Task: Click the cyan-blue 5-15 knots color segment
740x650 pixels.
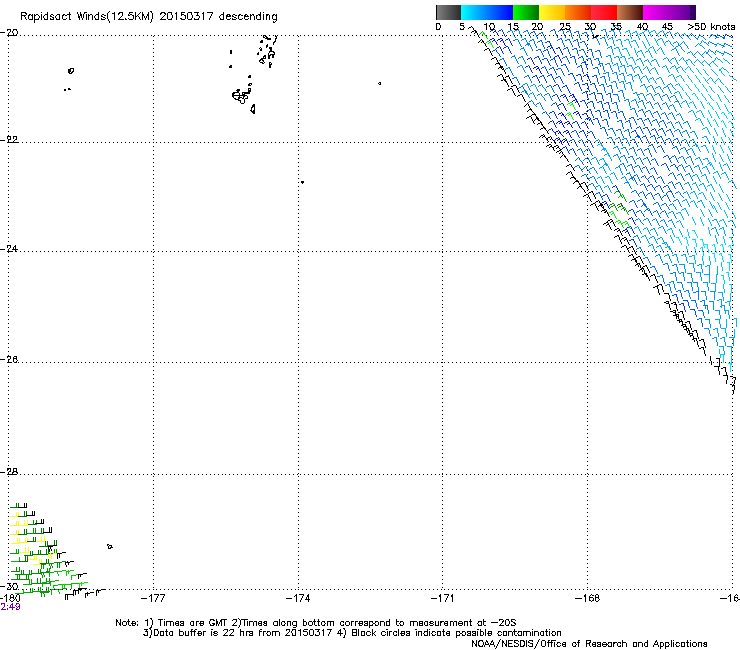Action: [x=487, y=12]
